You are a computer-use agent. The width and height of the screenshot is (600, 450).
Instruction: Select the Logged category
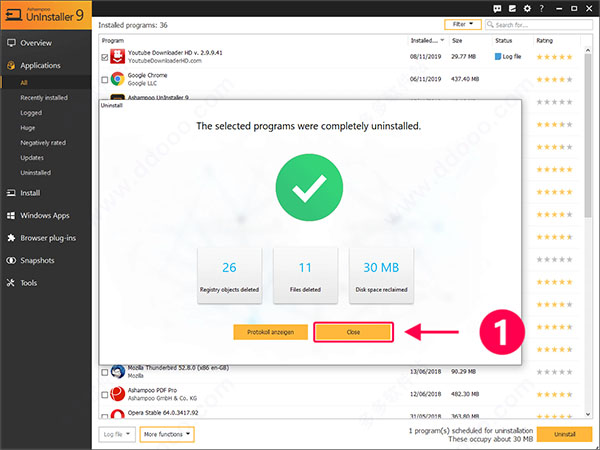click(x=31, y=112)
